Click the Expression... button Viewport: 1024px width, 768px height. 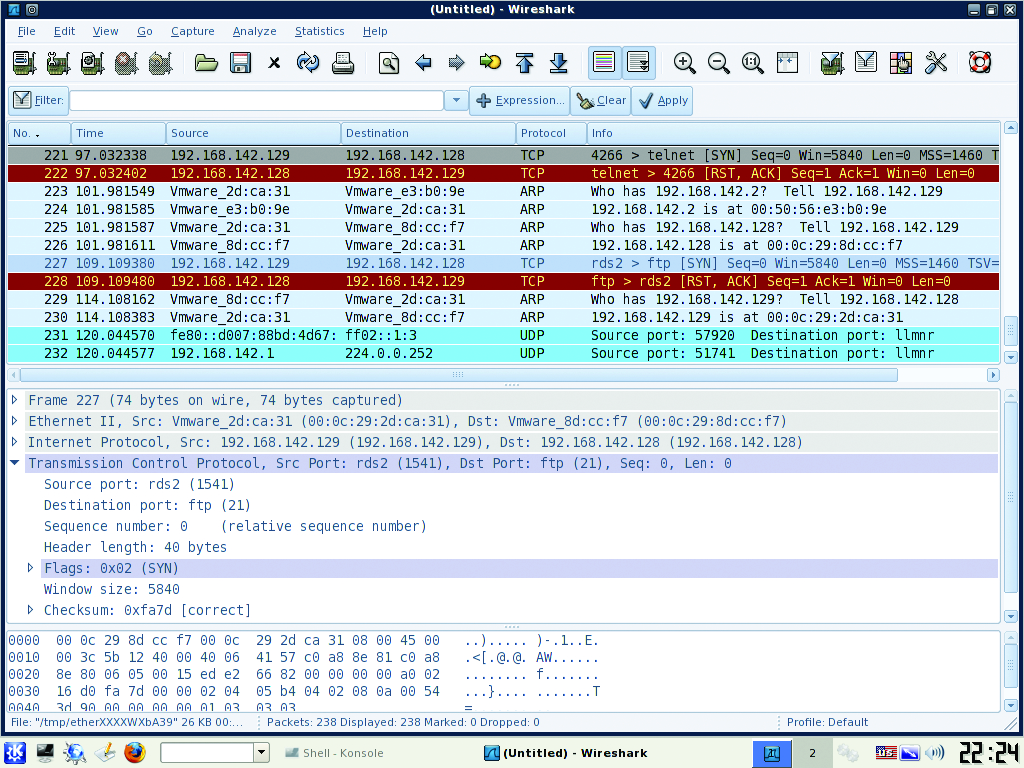[519, 101]
